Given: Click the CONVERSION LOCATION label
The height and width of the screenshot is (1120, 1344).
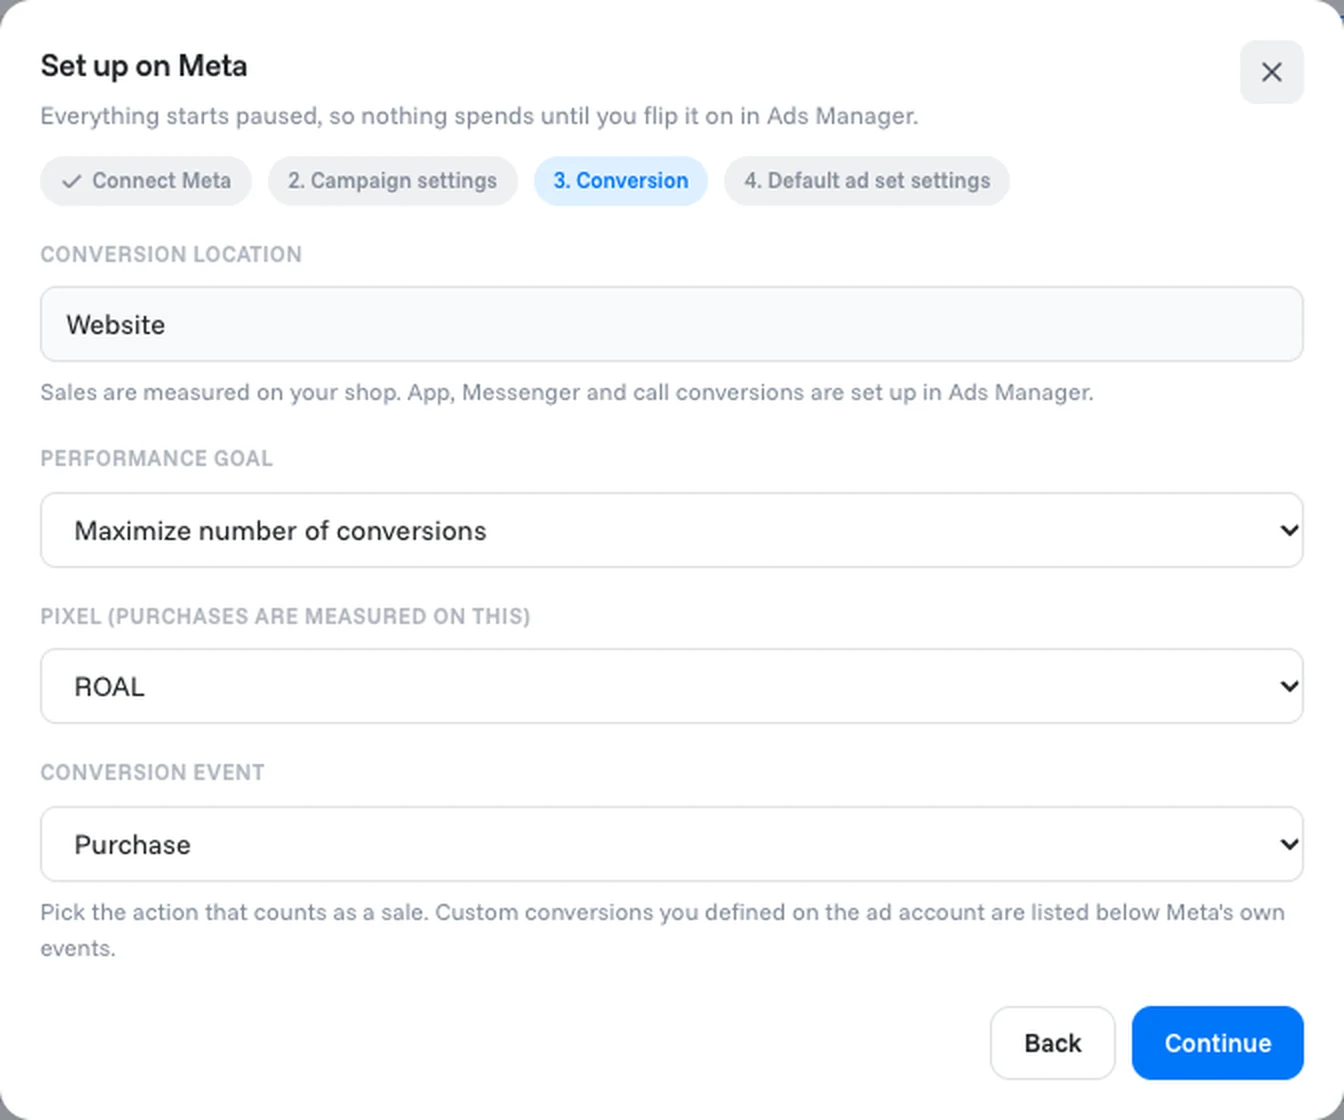Looking at the screenshot, I should click(171, 254).
